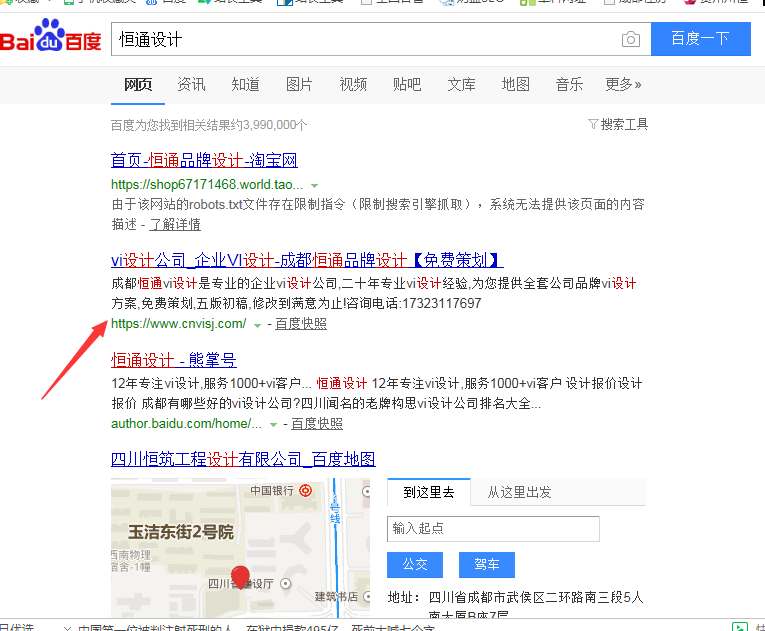Open 搜索工具 filter options
Image resolution: width=765 pixels, height=631 pixels.
pyautogui.click(x=618, y=124)
